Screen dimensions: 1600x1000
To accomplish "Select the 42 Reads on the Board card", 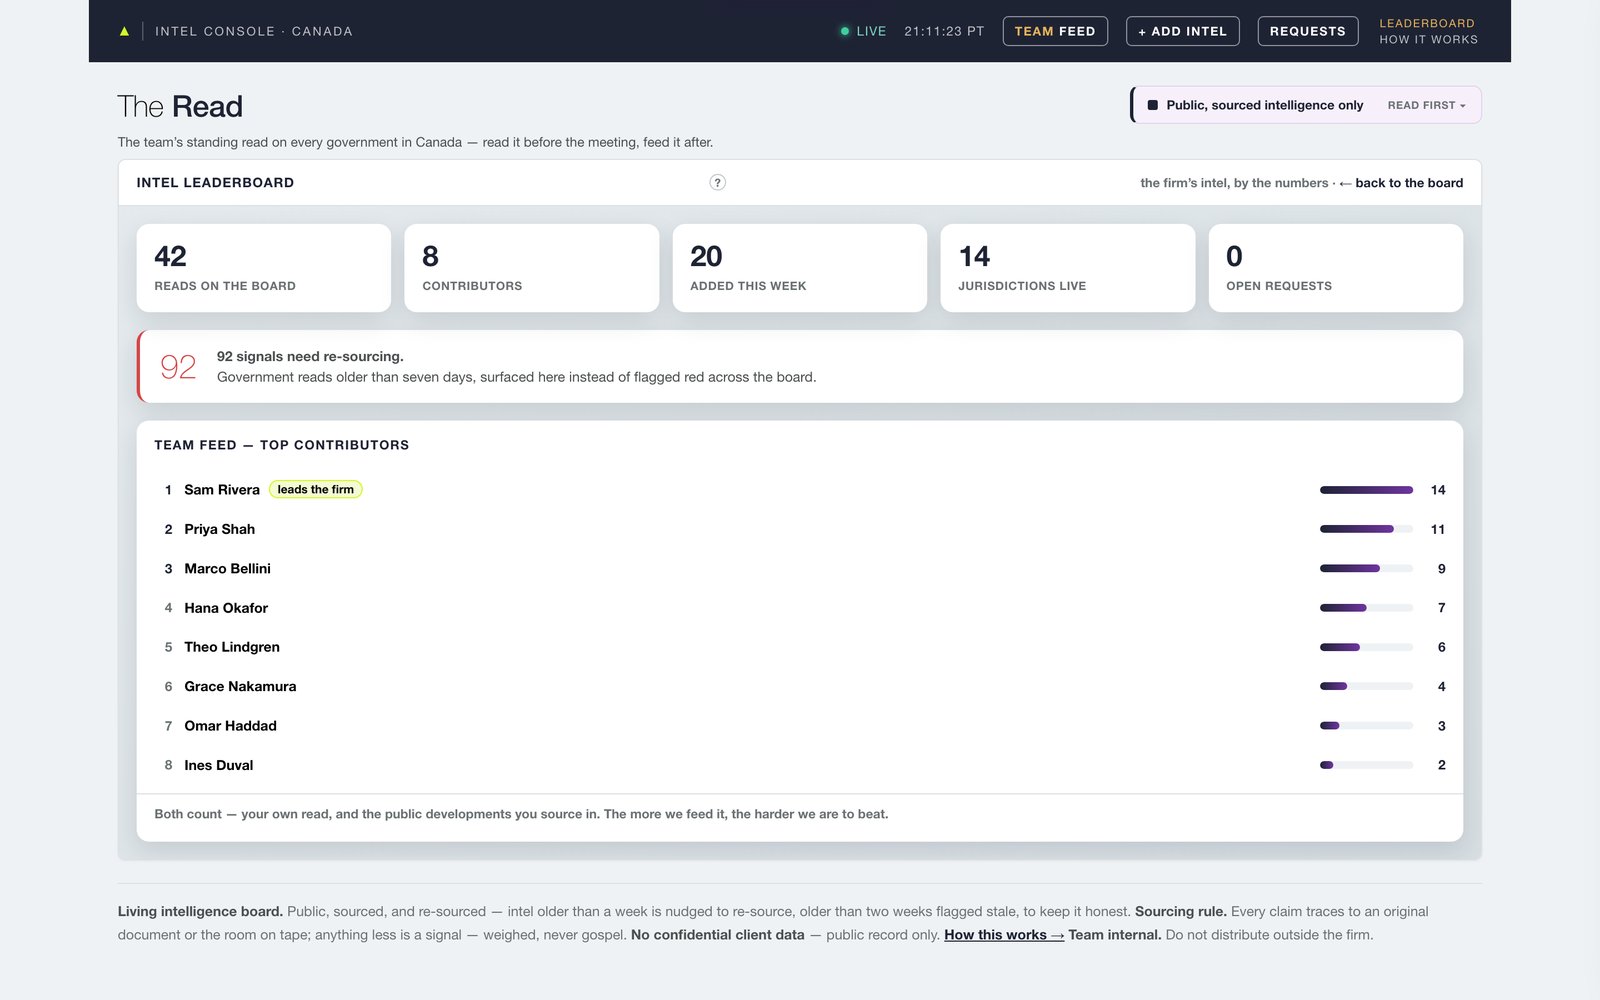I will point(264,268).
